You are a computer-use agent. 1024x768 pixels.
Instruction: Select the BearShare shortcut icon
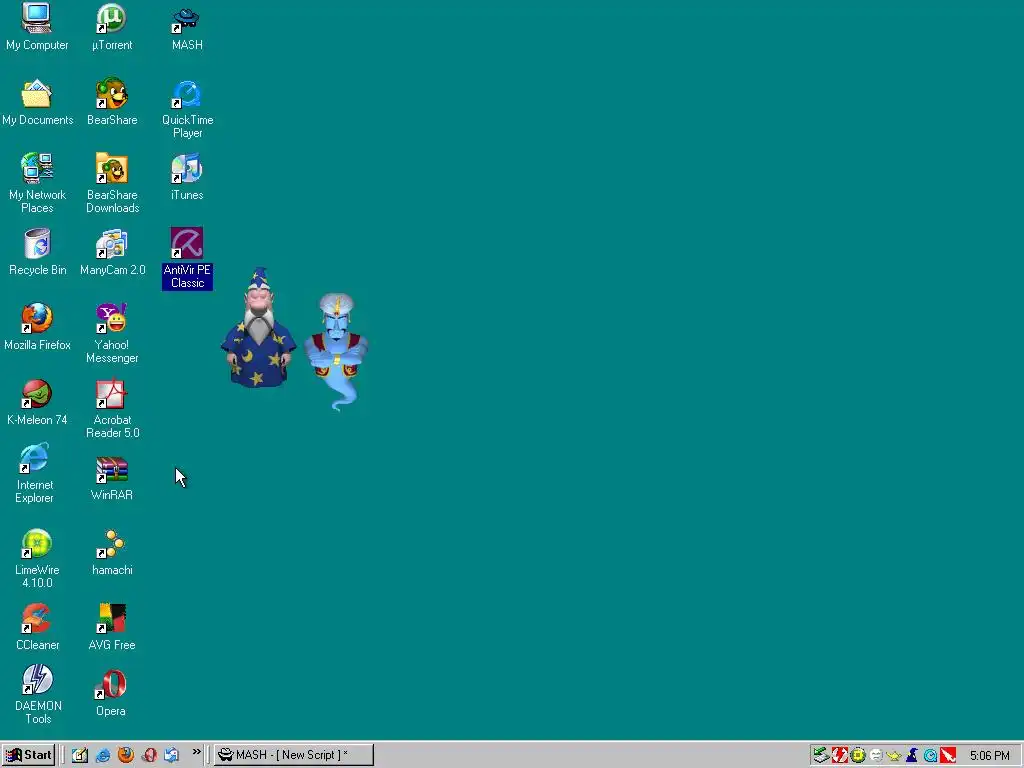[x=112, y=103]
